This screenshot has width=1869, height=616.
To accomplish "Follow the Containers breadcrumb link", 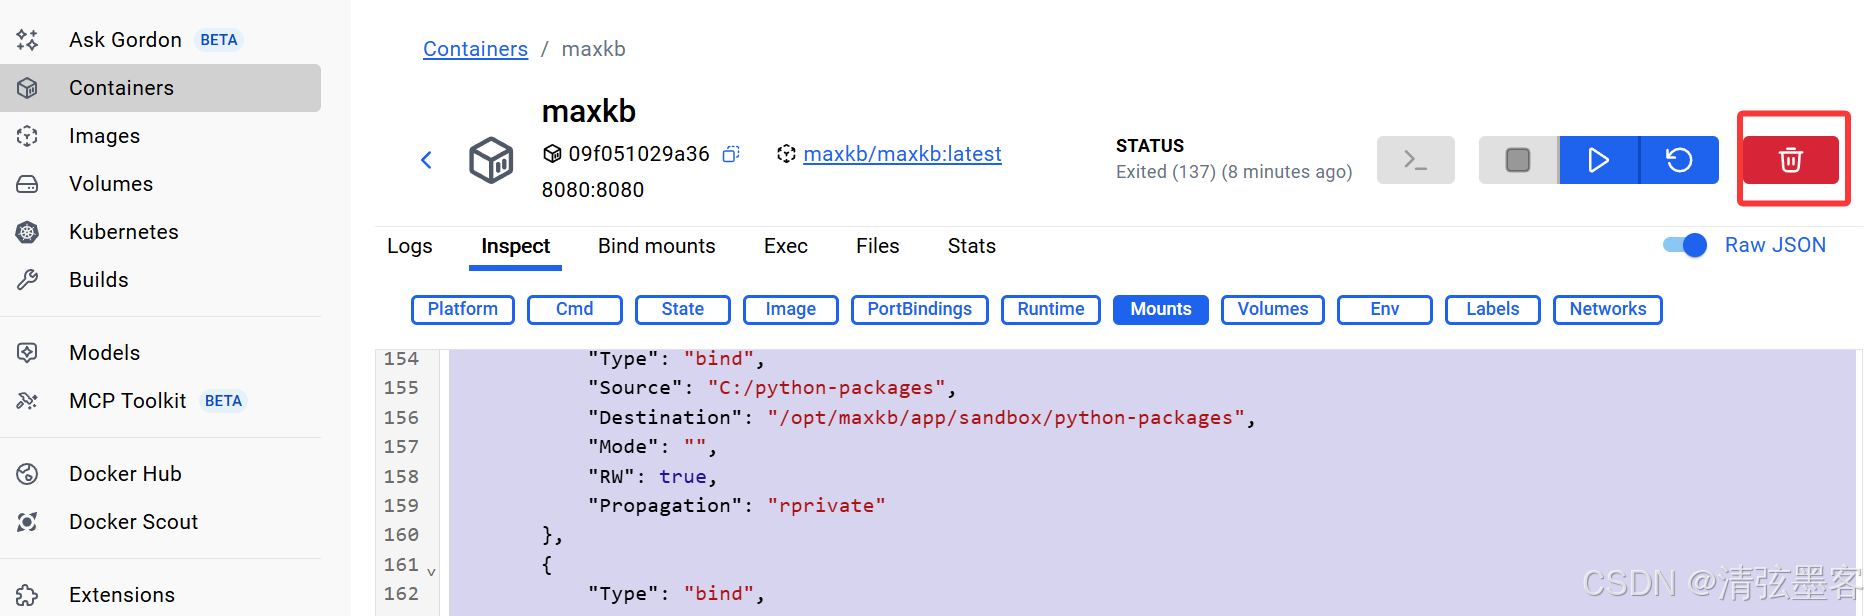I will 475,49.
